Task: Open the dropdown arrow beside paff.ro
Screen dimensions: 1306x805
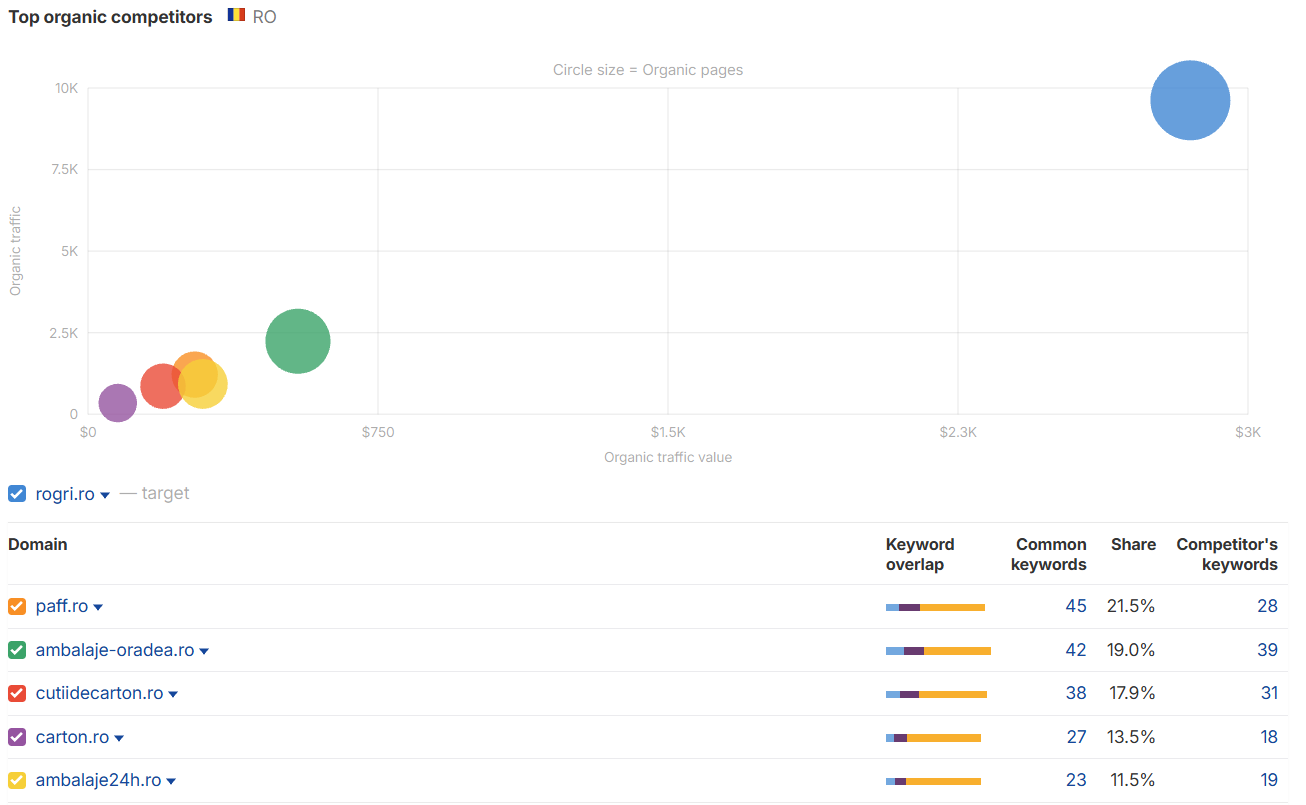Action: (98, 608)
